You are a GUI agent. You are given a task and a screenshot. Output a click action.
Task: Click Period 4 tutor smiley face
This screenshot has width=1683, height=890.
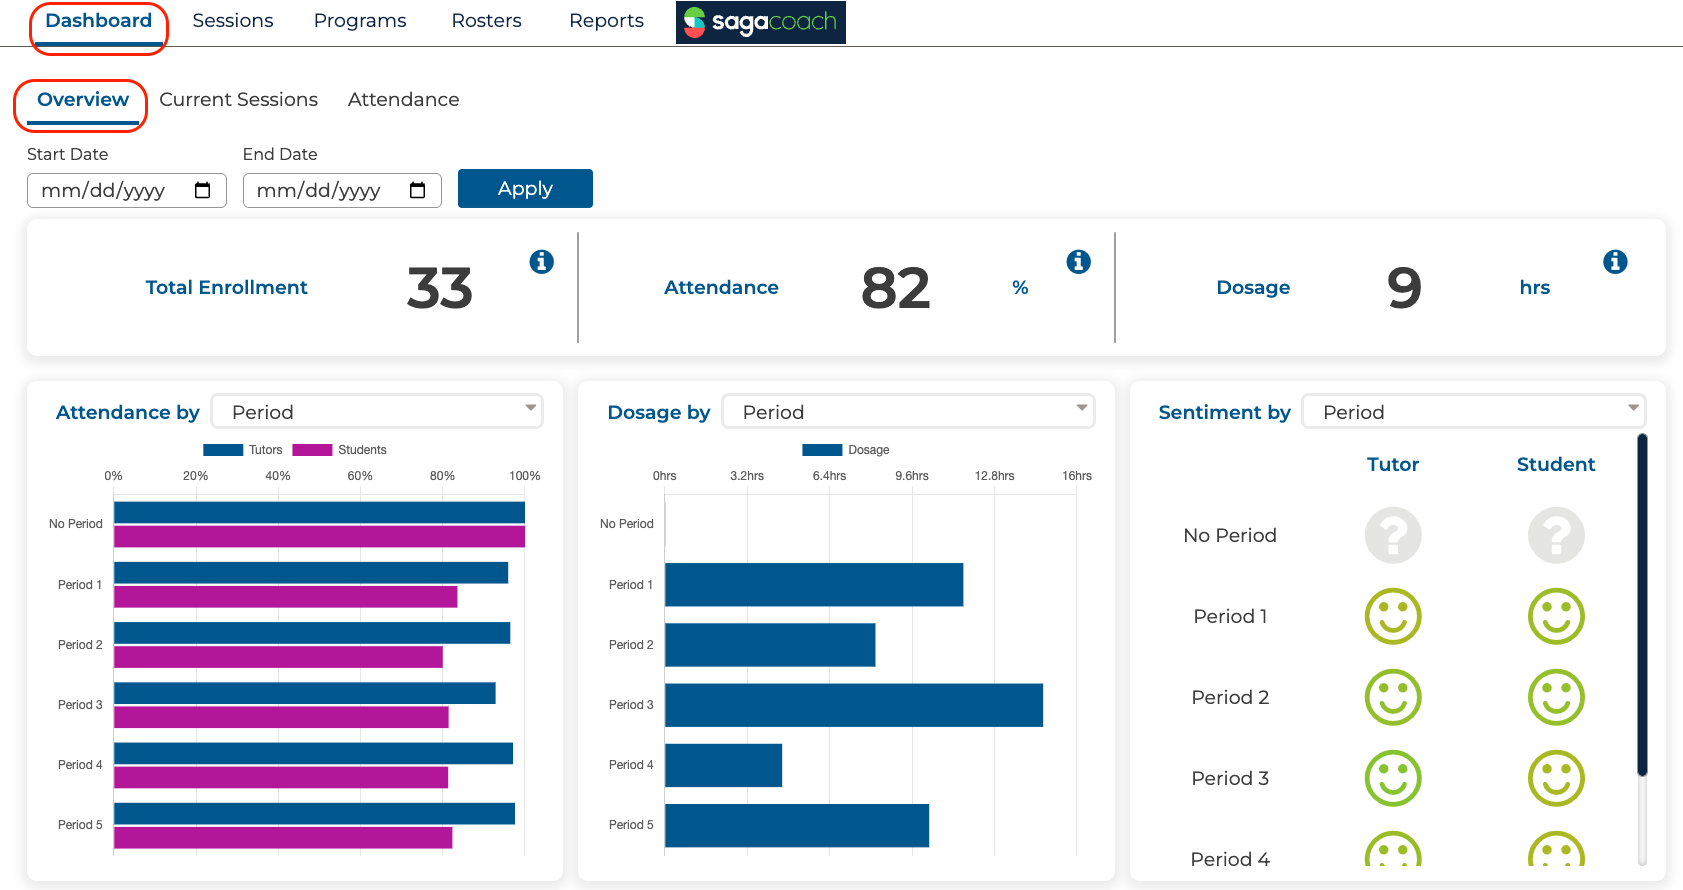(1393, 849)
